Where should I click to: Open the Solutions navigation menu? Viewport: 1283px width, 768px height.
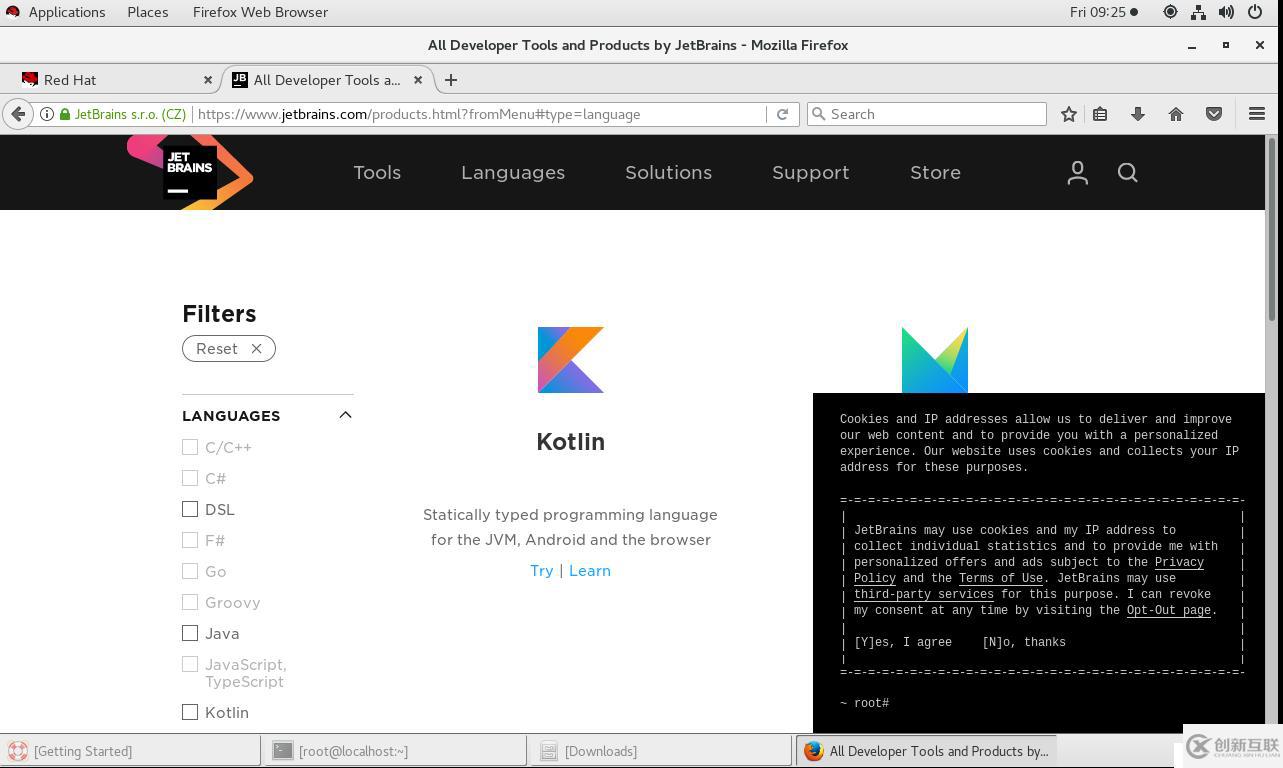click(x=668, y=173)
